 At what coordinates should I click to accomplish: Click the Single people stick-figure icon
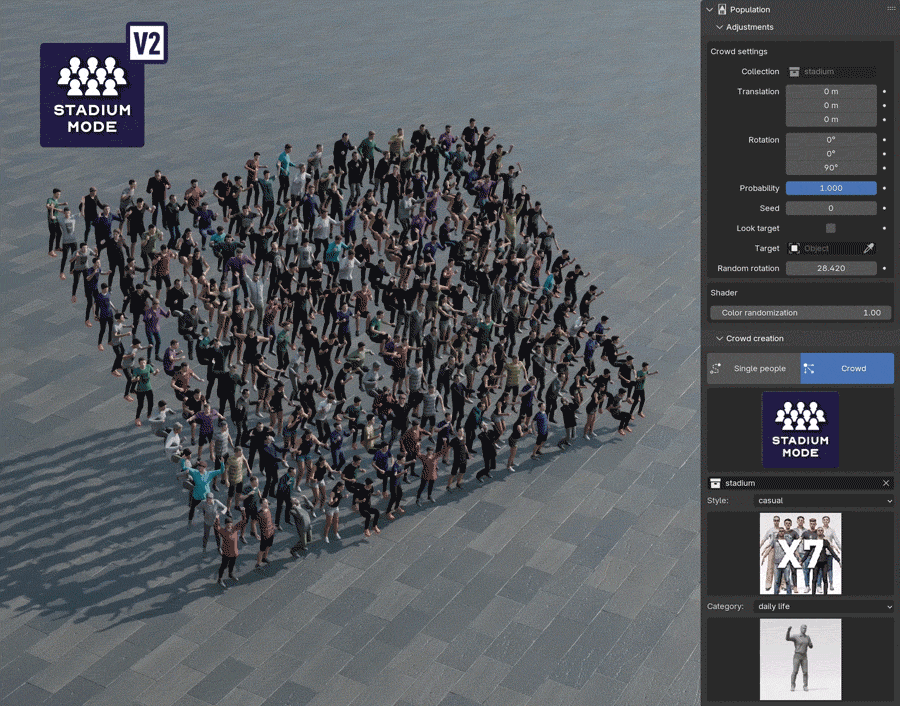tap(717, 368)
